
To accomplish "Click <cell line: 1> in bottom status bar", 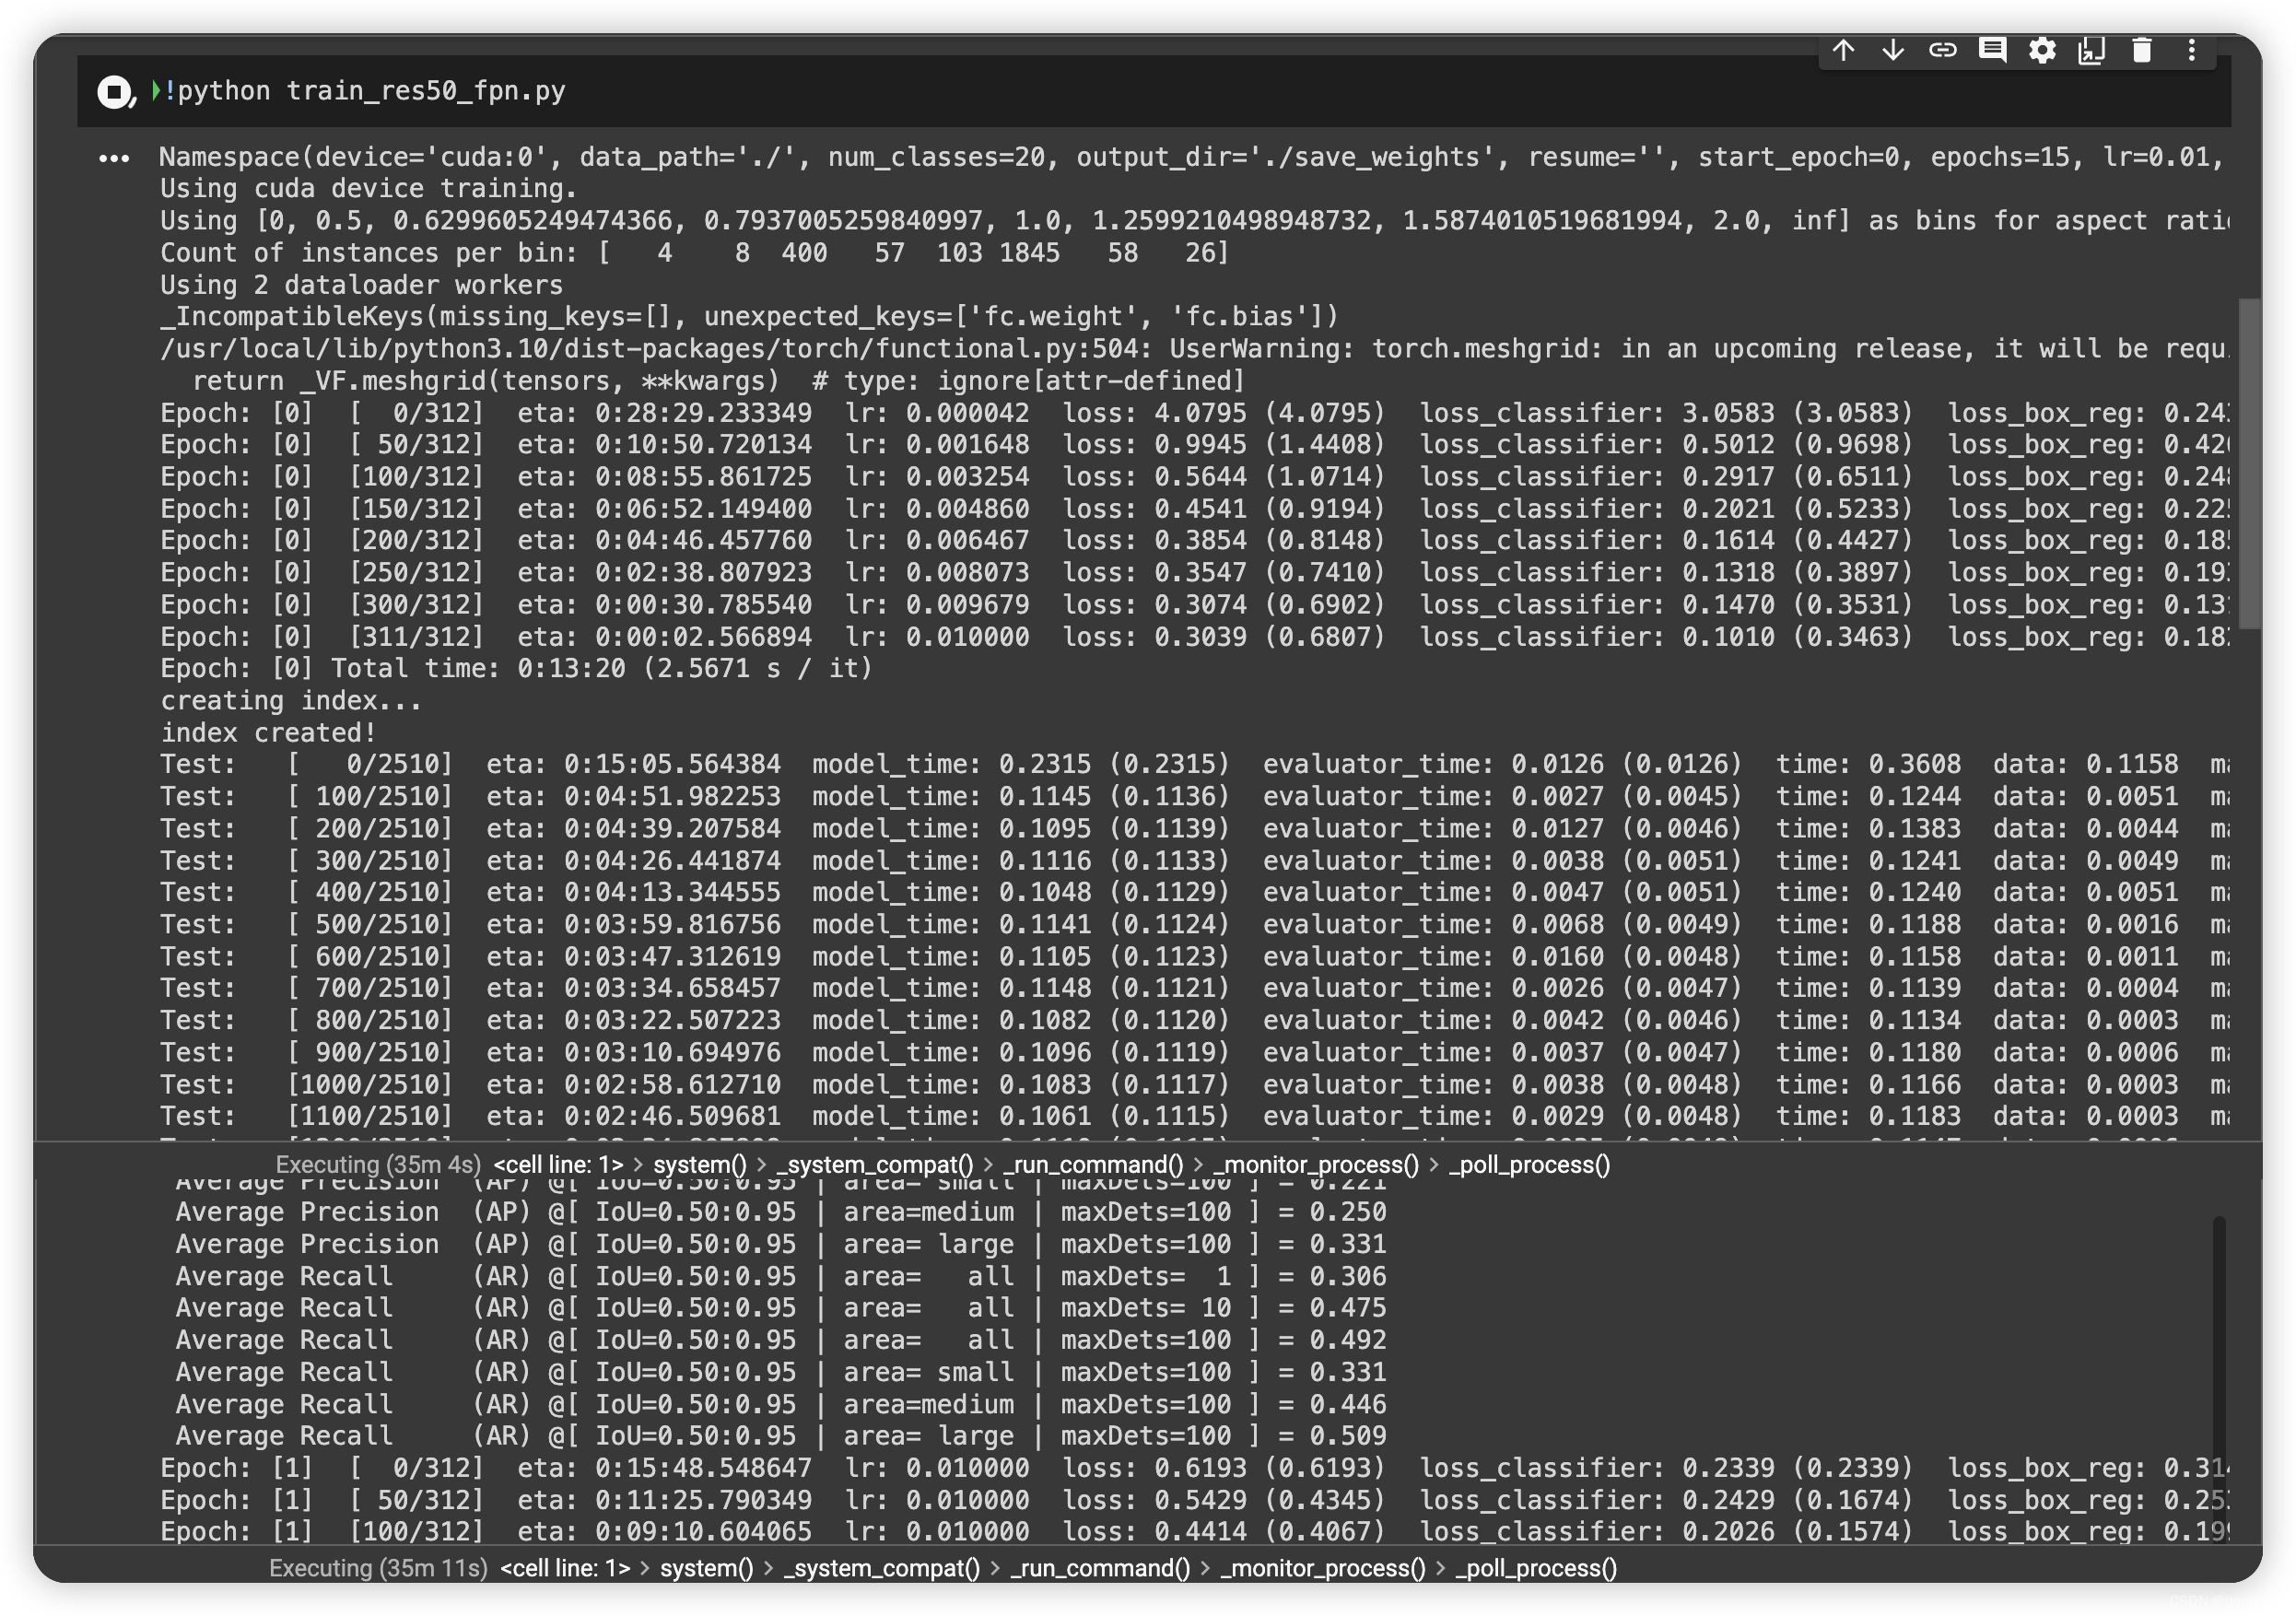I will (x=565, y=1567).
